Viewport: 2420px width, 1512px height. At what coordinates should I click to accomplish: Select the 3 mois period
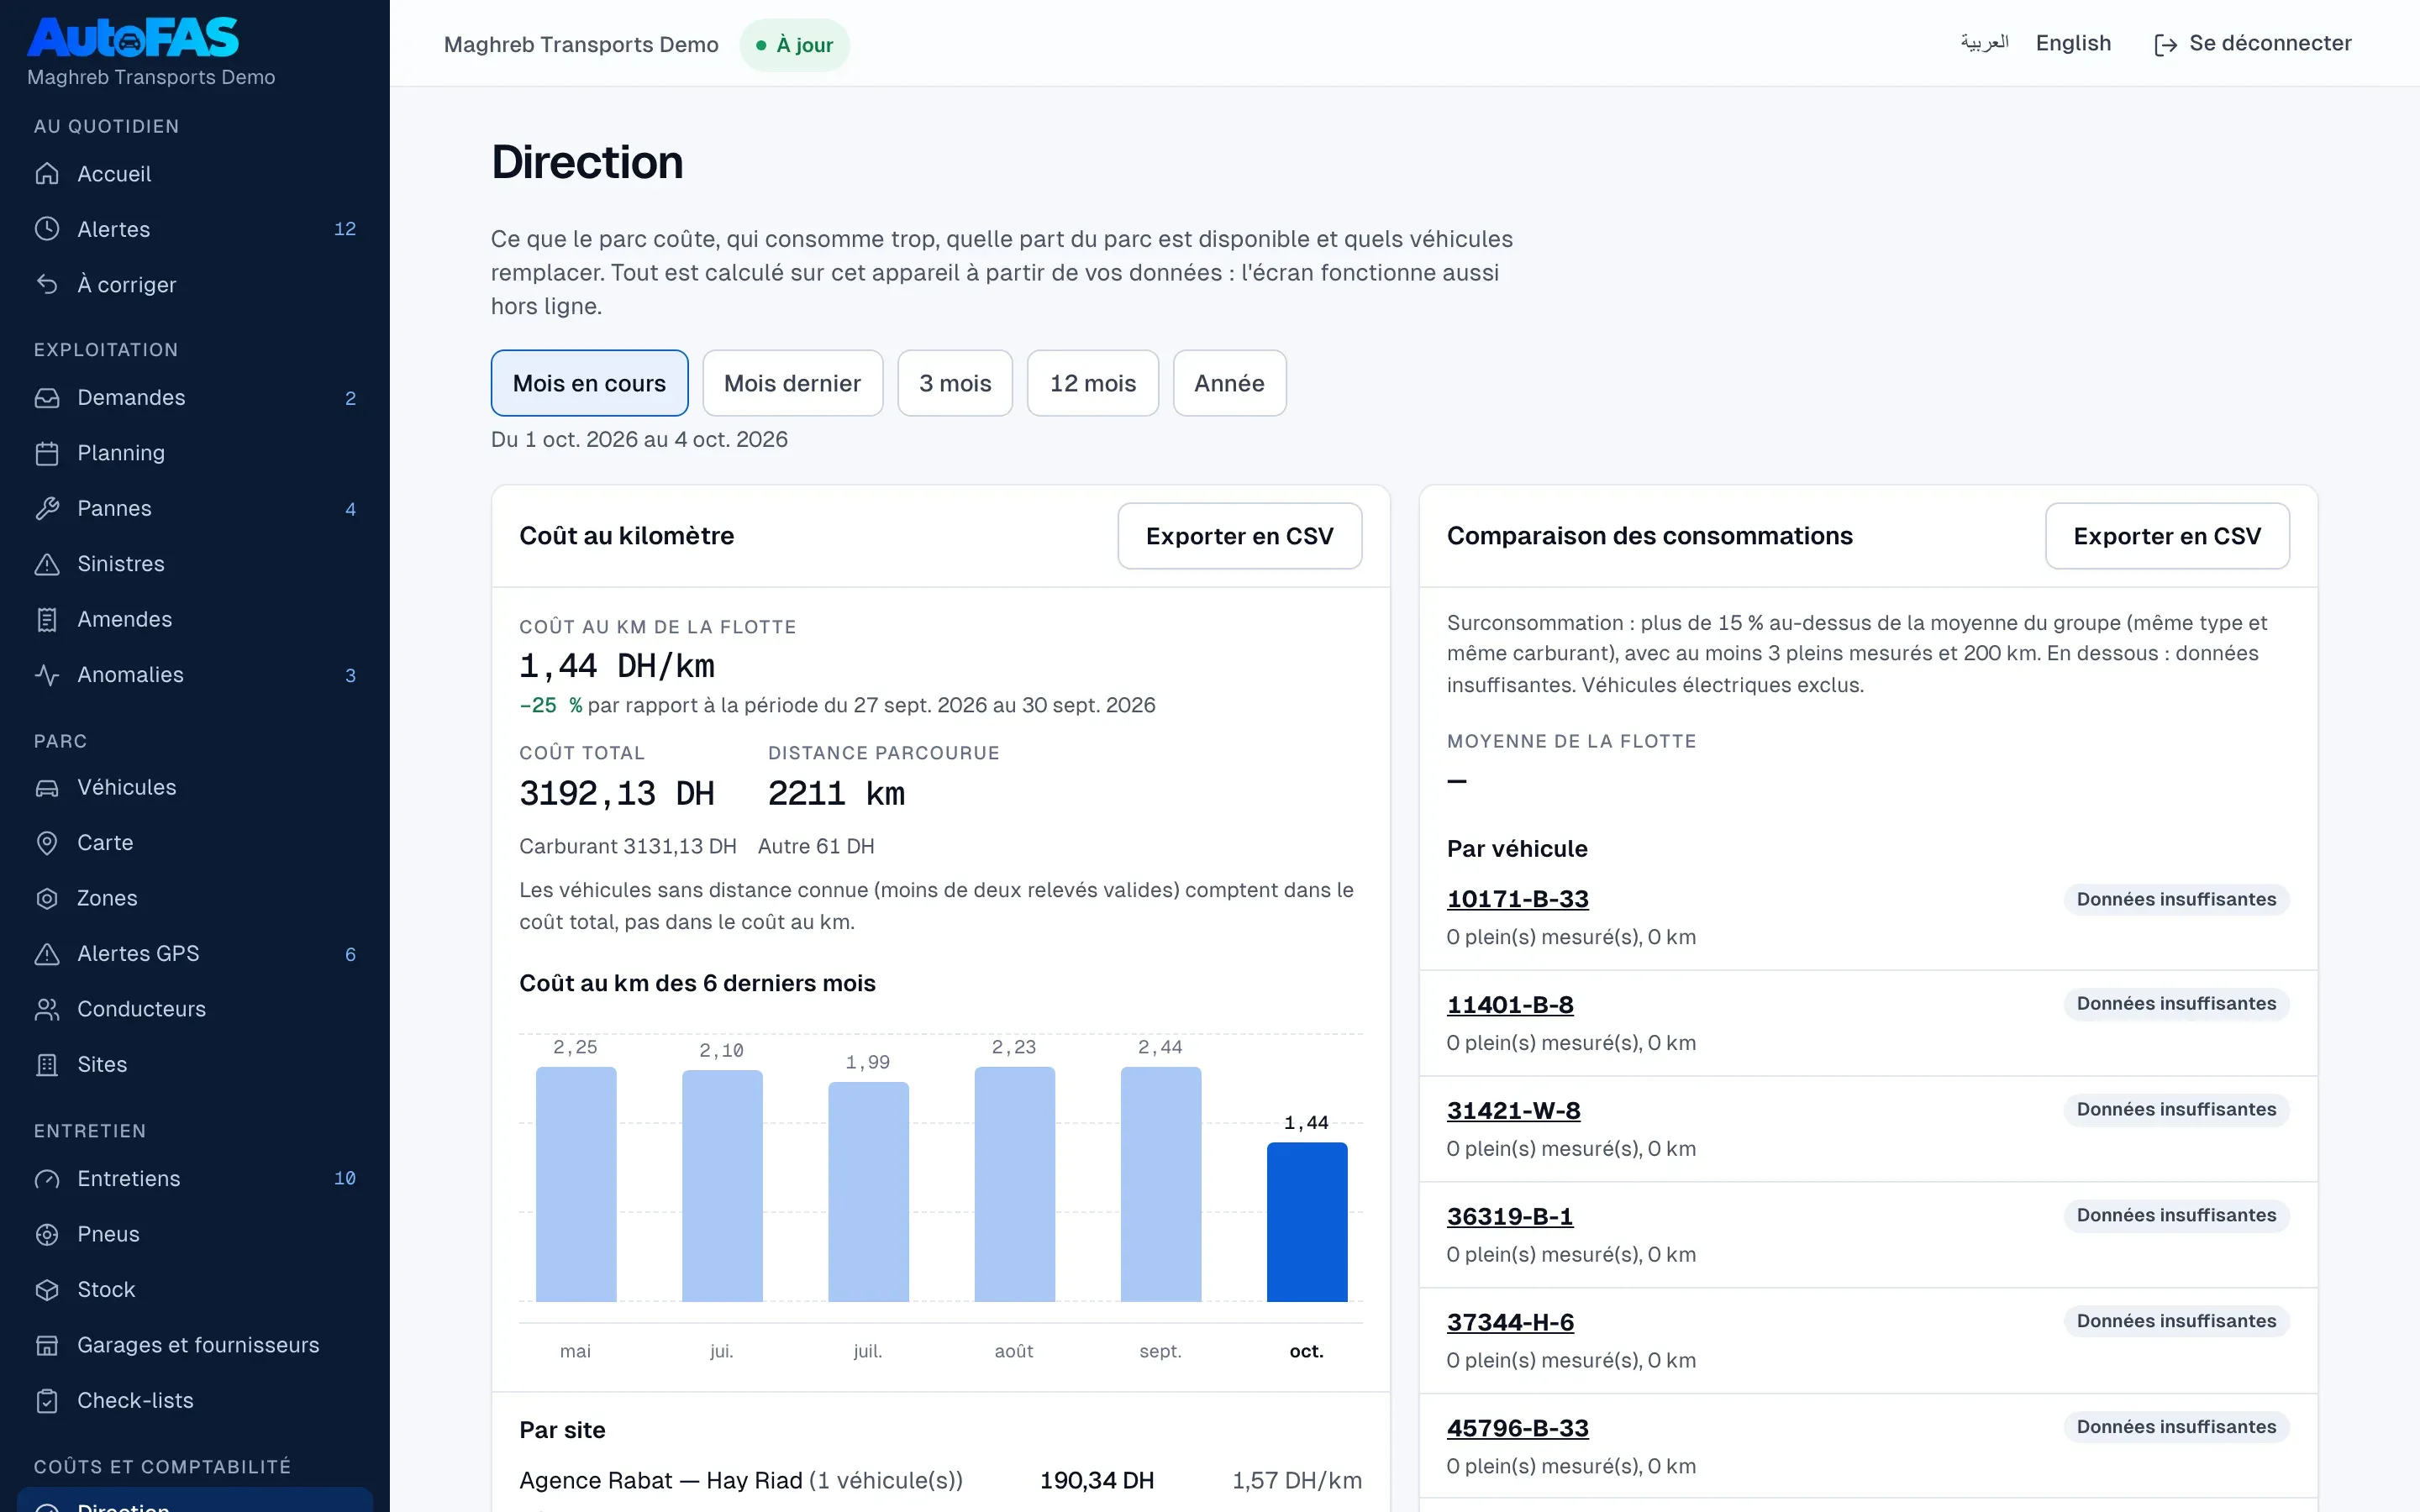(955, 383)
